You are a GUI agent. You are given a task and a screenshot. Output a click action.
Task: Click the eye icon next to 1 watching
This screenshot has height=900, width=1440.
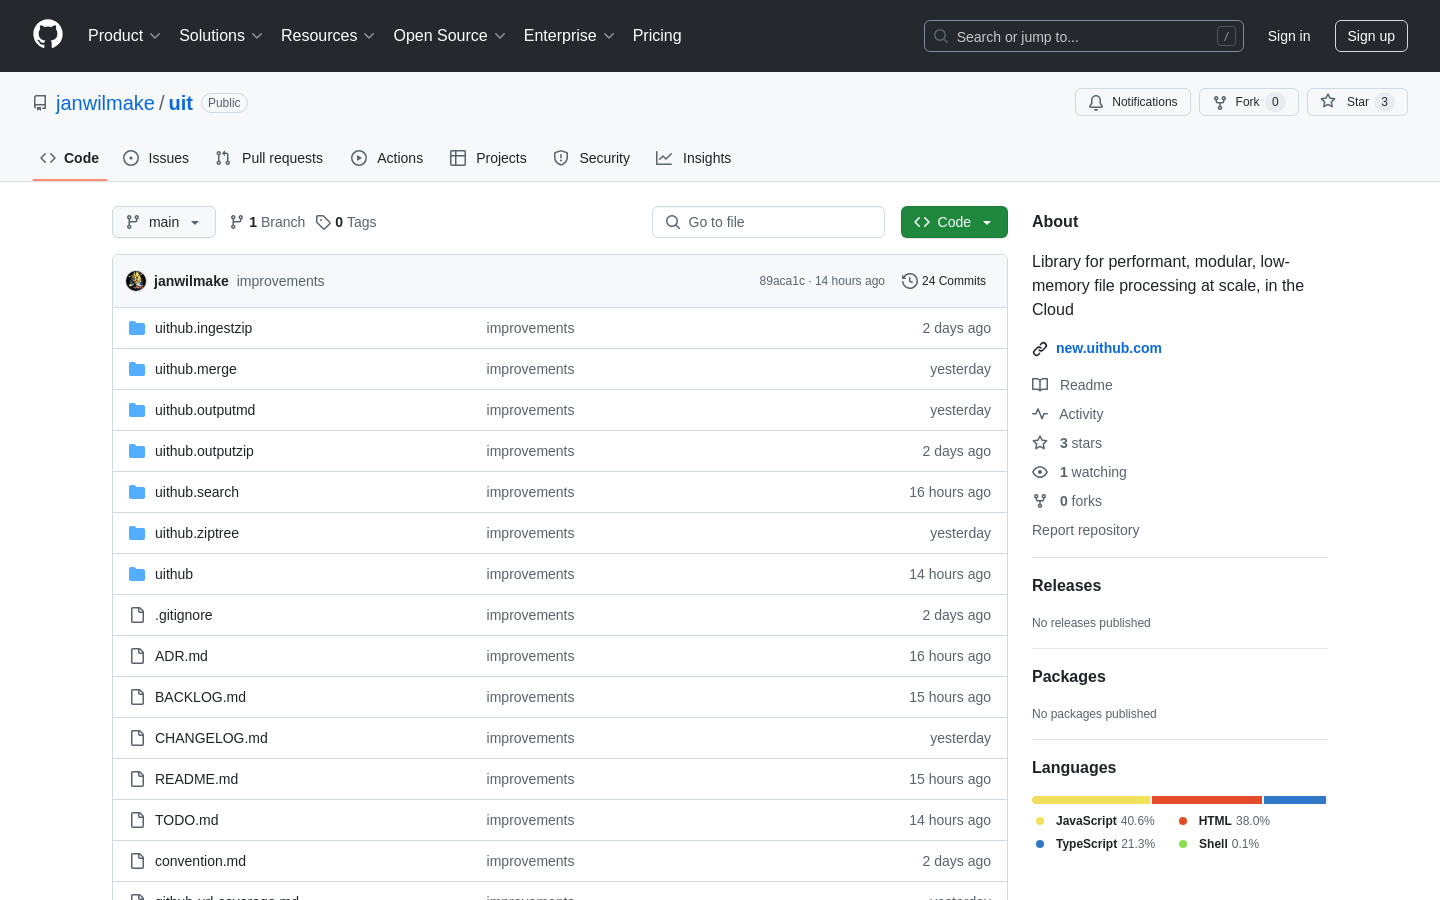click(x=1040, y=472)
